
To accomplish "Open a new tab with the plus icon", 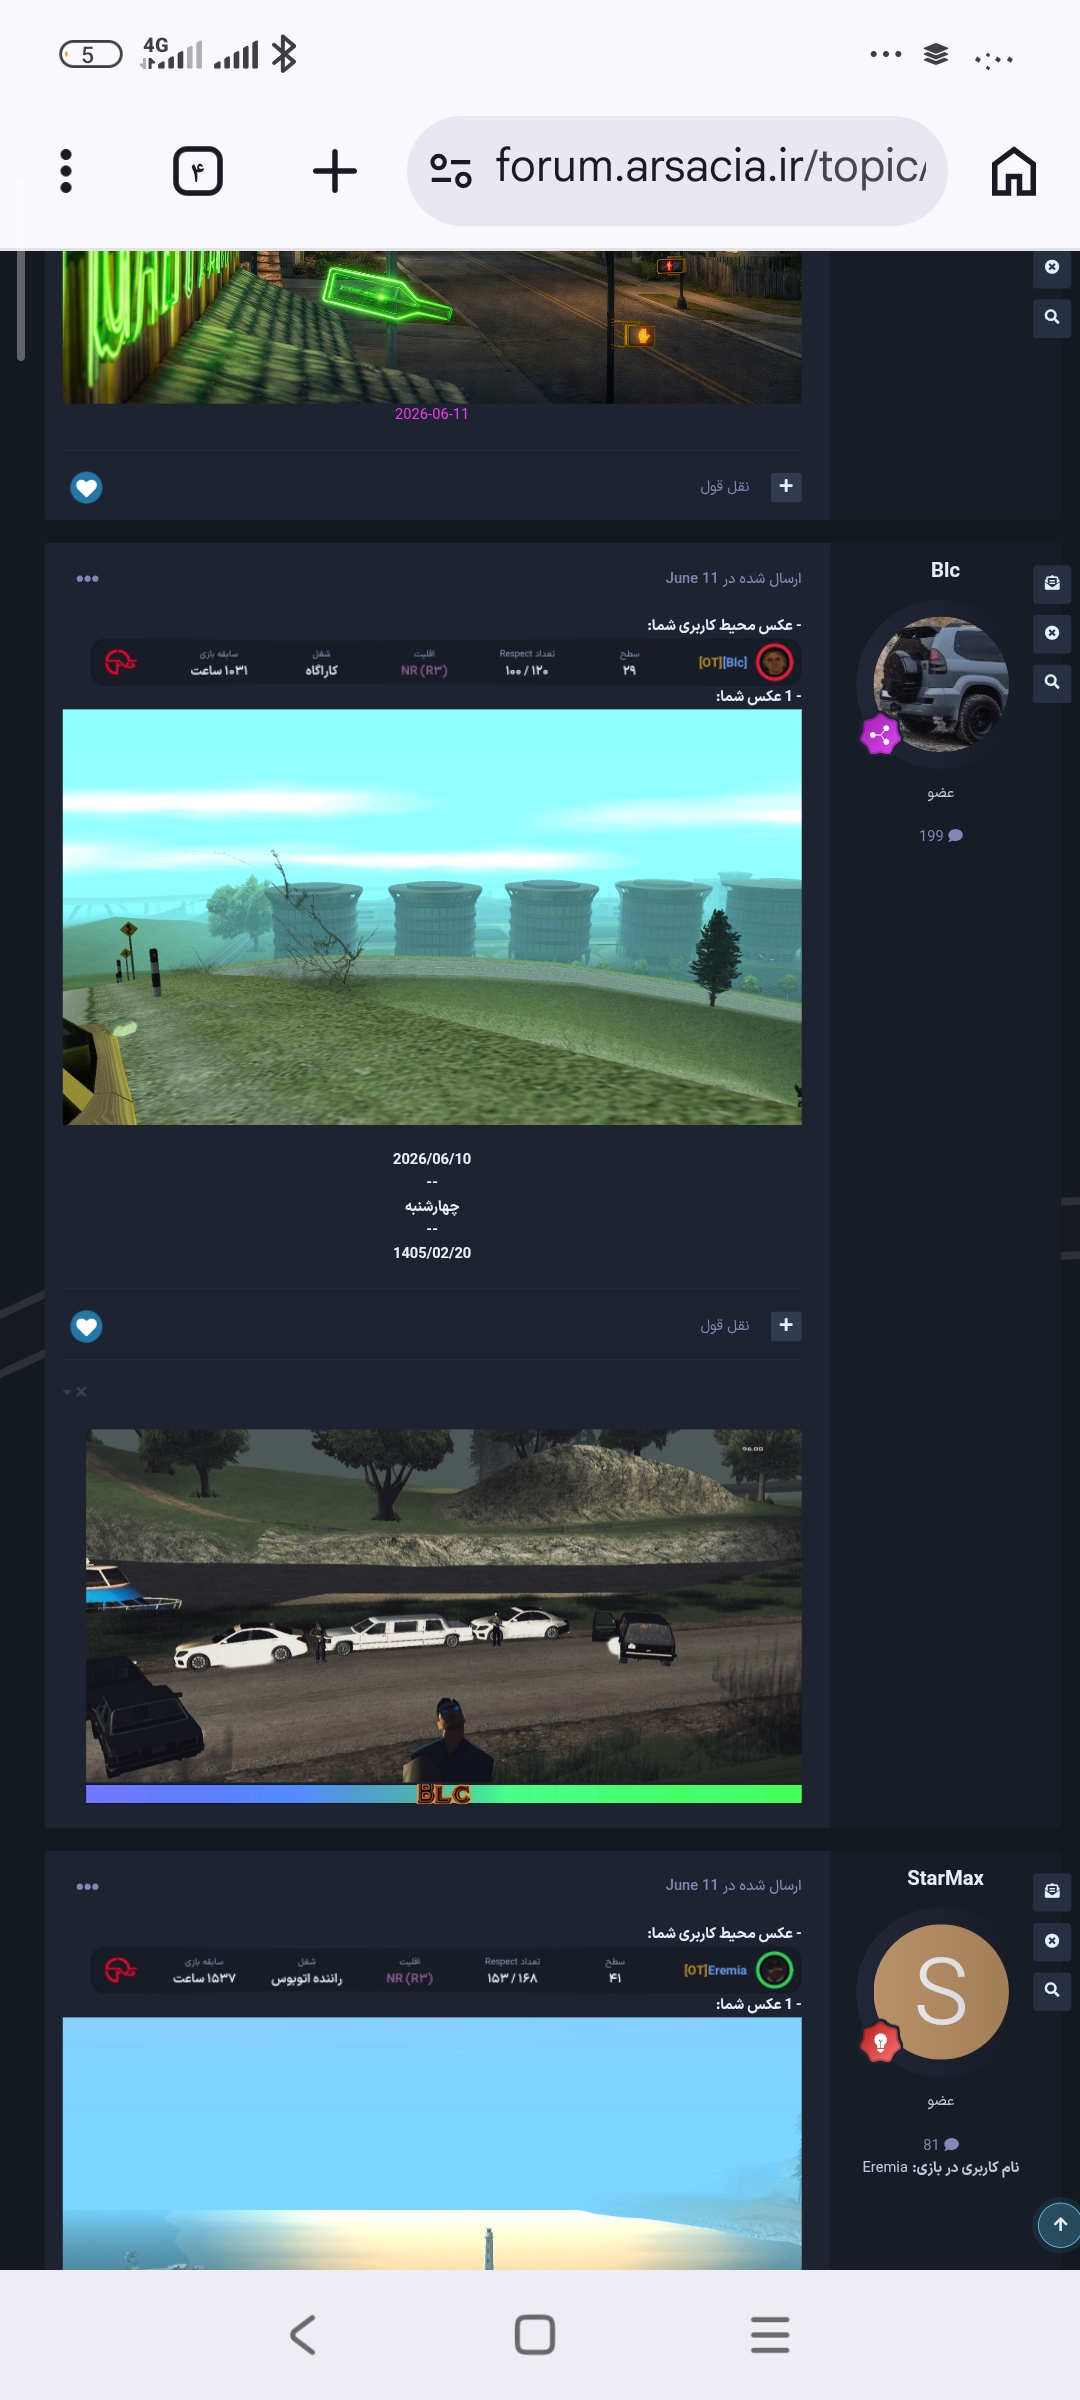I will coord(335,171).
